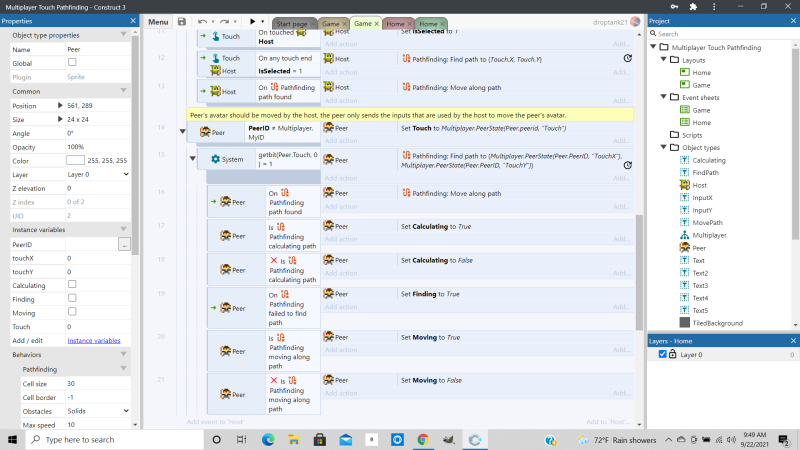Toggle the Calculating instance variable checkbox

[x=72, y=284]
